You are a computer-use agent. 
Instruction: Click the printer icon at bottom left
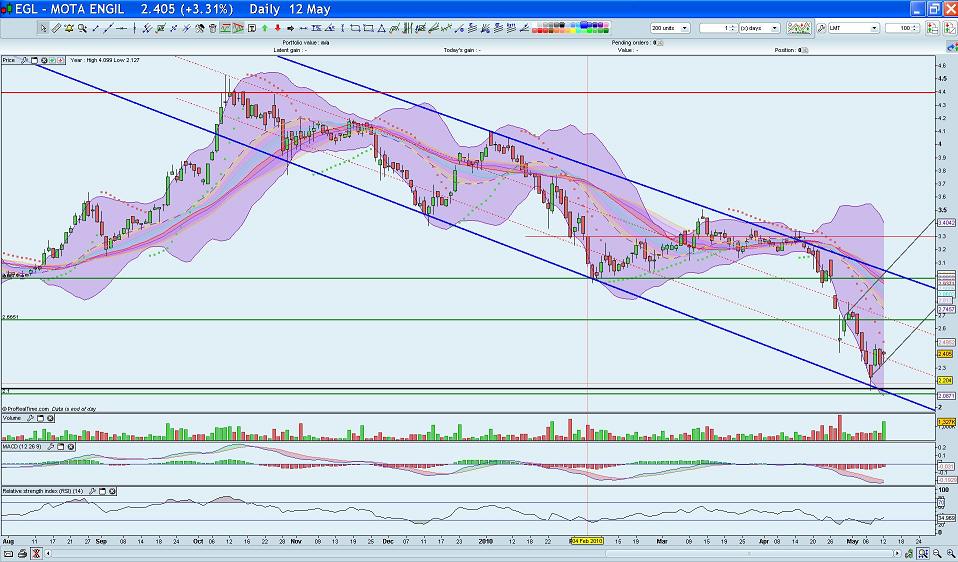pos(23,554)
